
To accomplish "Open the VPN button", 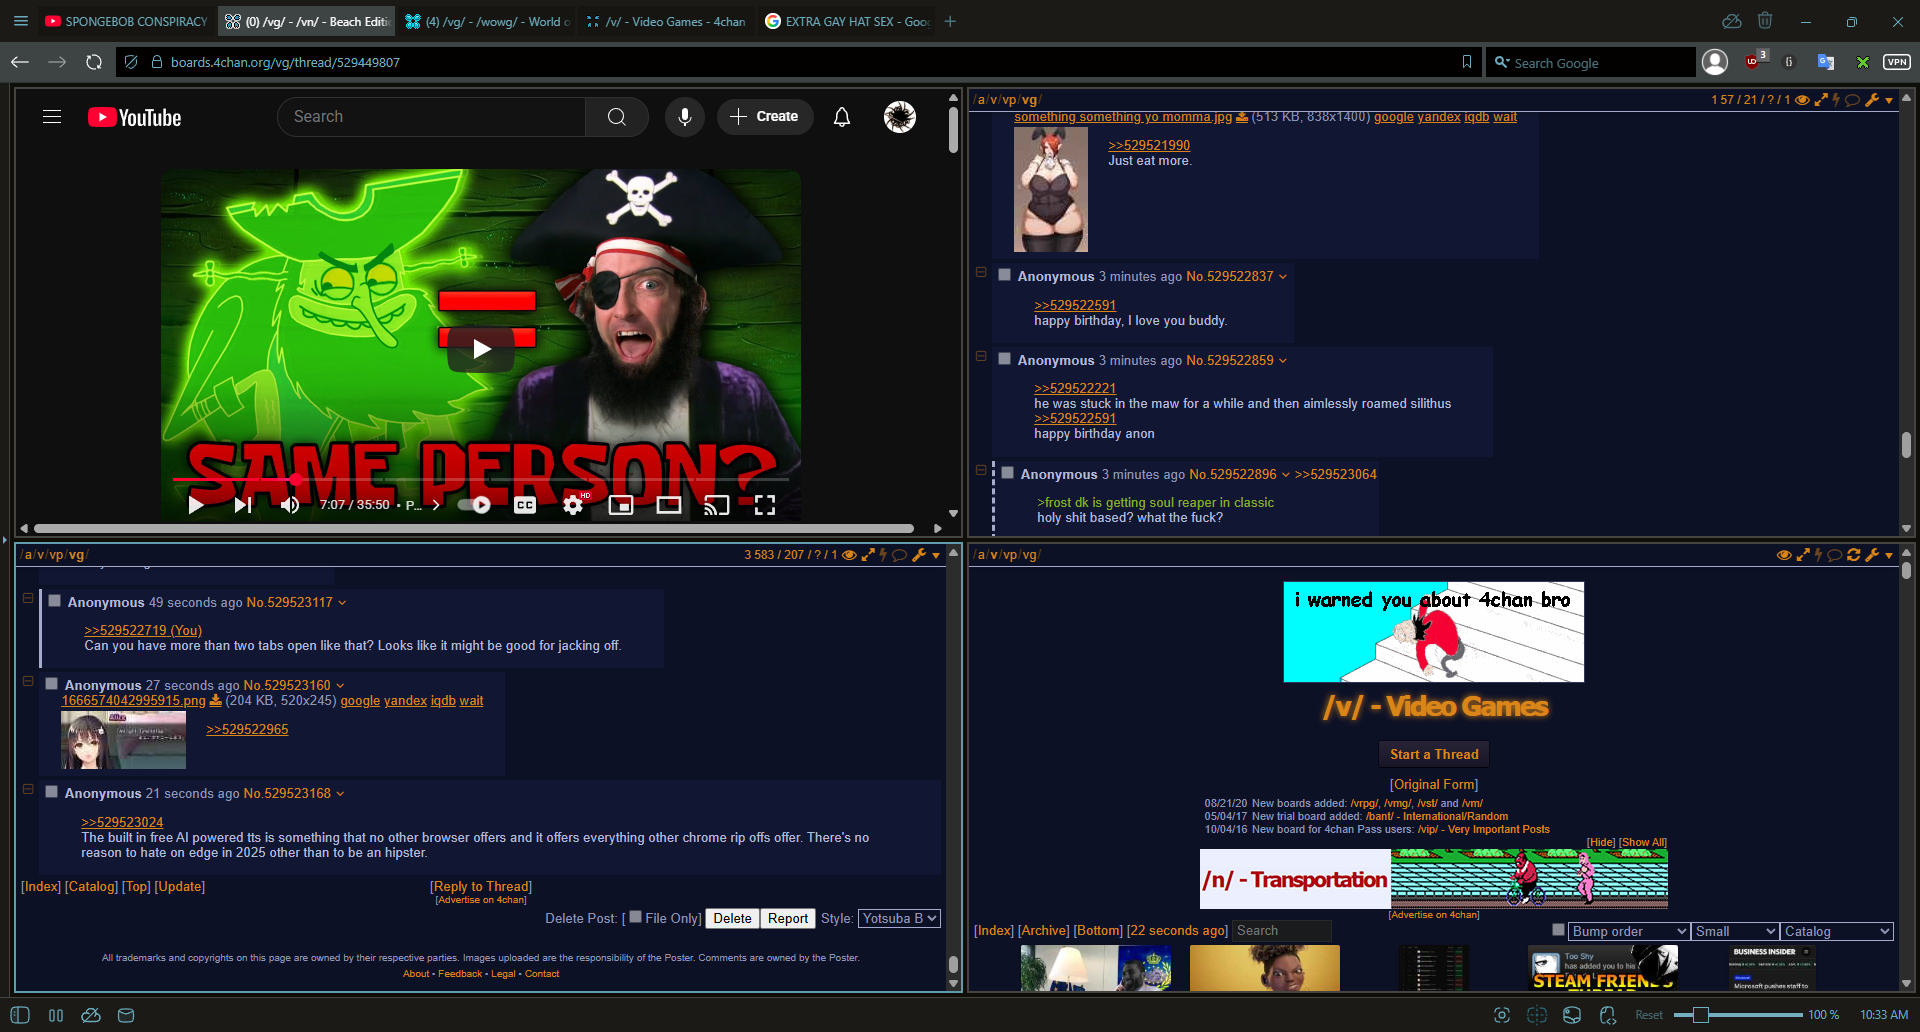I will tap(1896, 62).
